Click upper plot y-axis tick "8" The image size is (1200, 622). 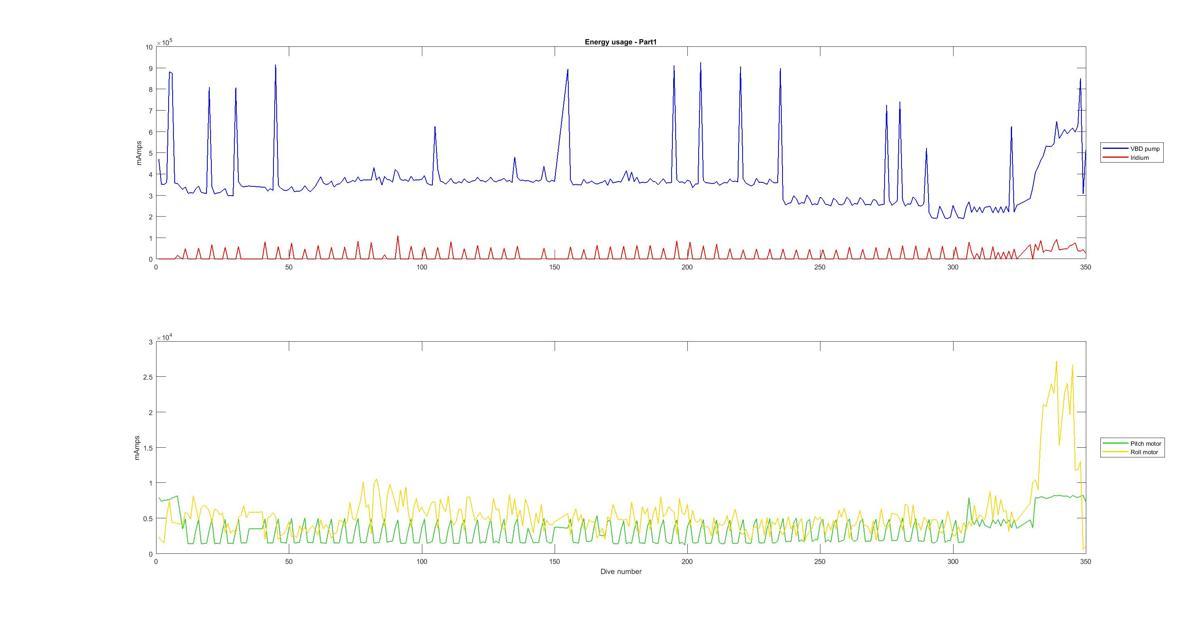(150, 90)
